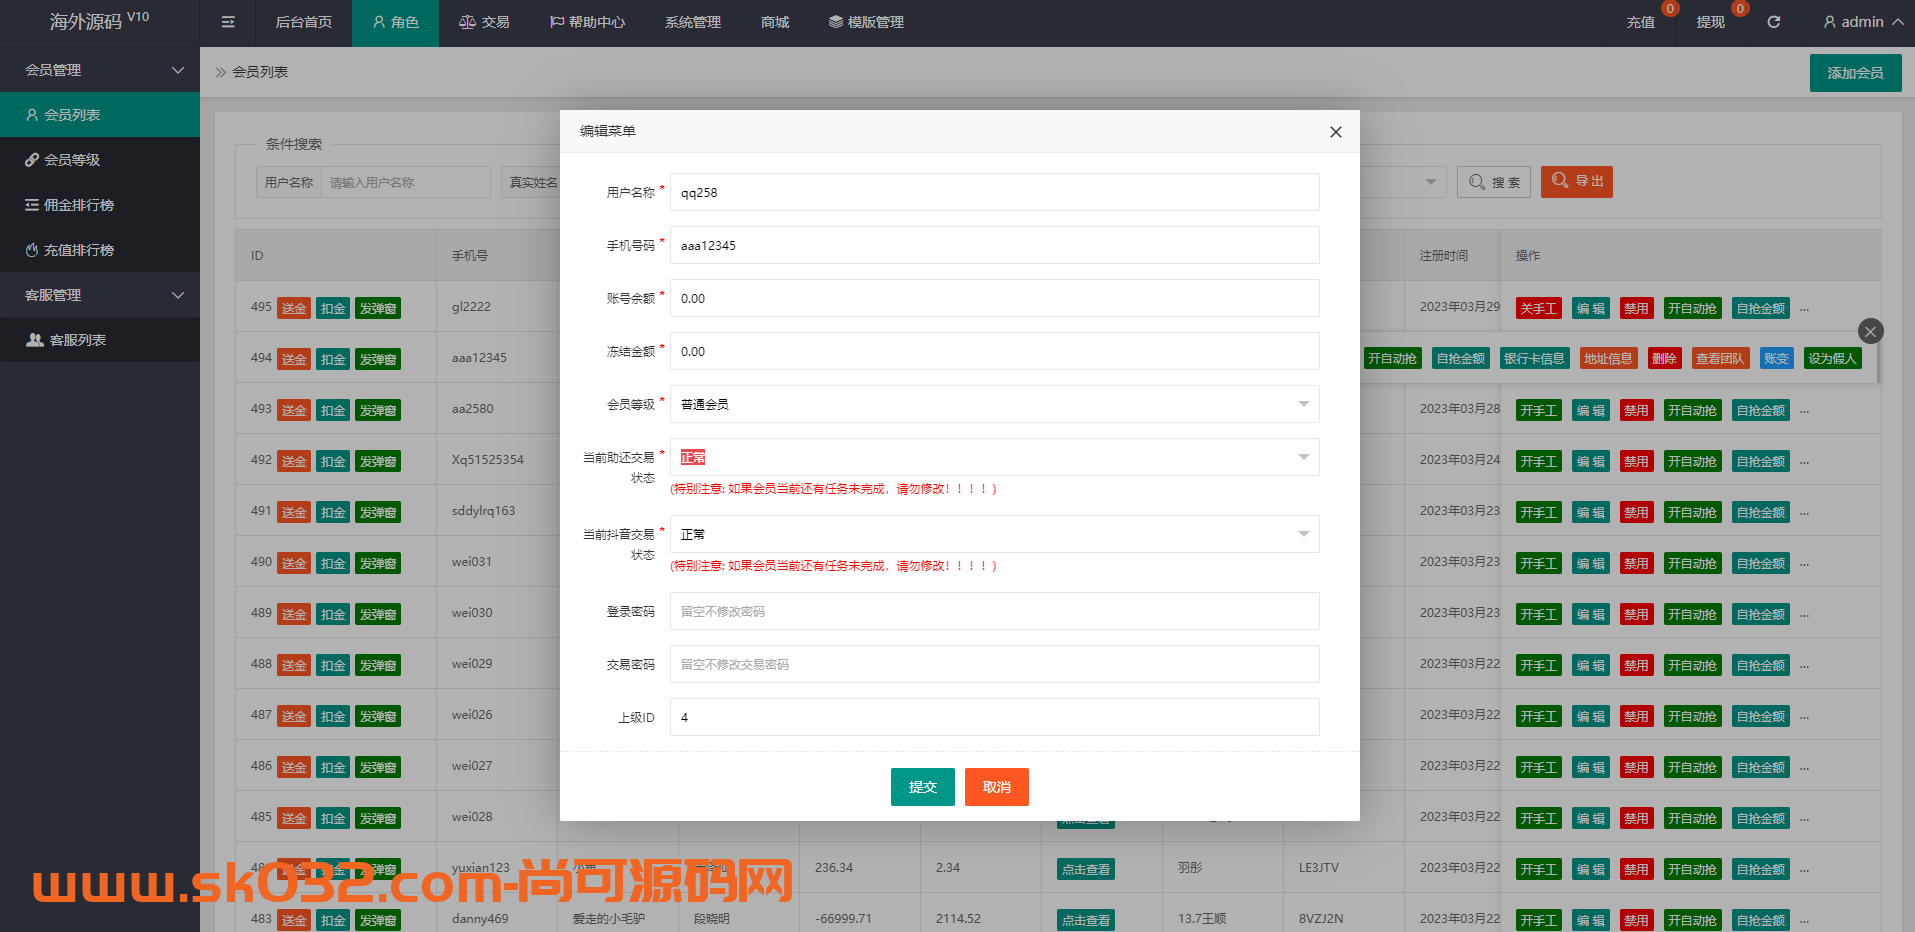Screen dimensions: 1915x932
Task: Click the 搜索 button with magnifier icon
Action: [x=1494, y=182]
